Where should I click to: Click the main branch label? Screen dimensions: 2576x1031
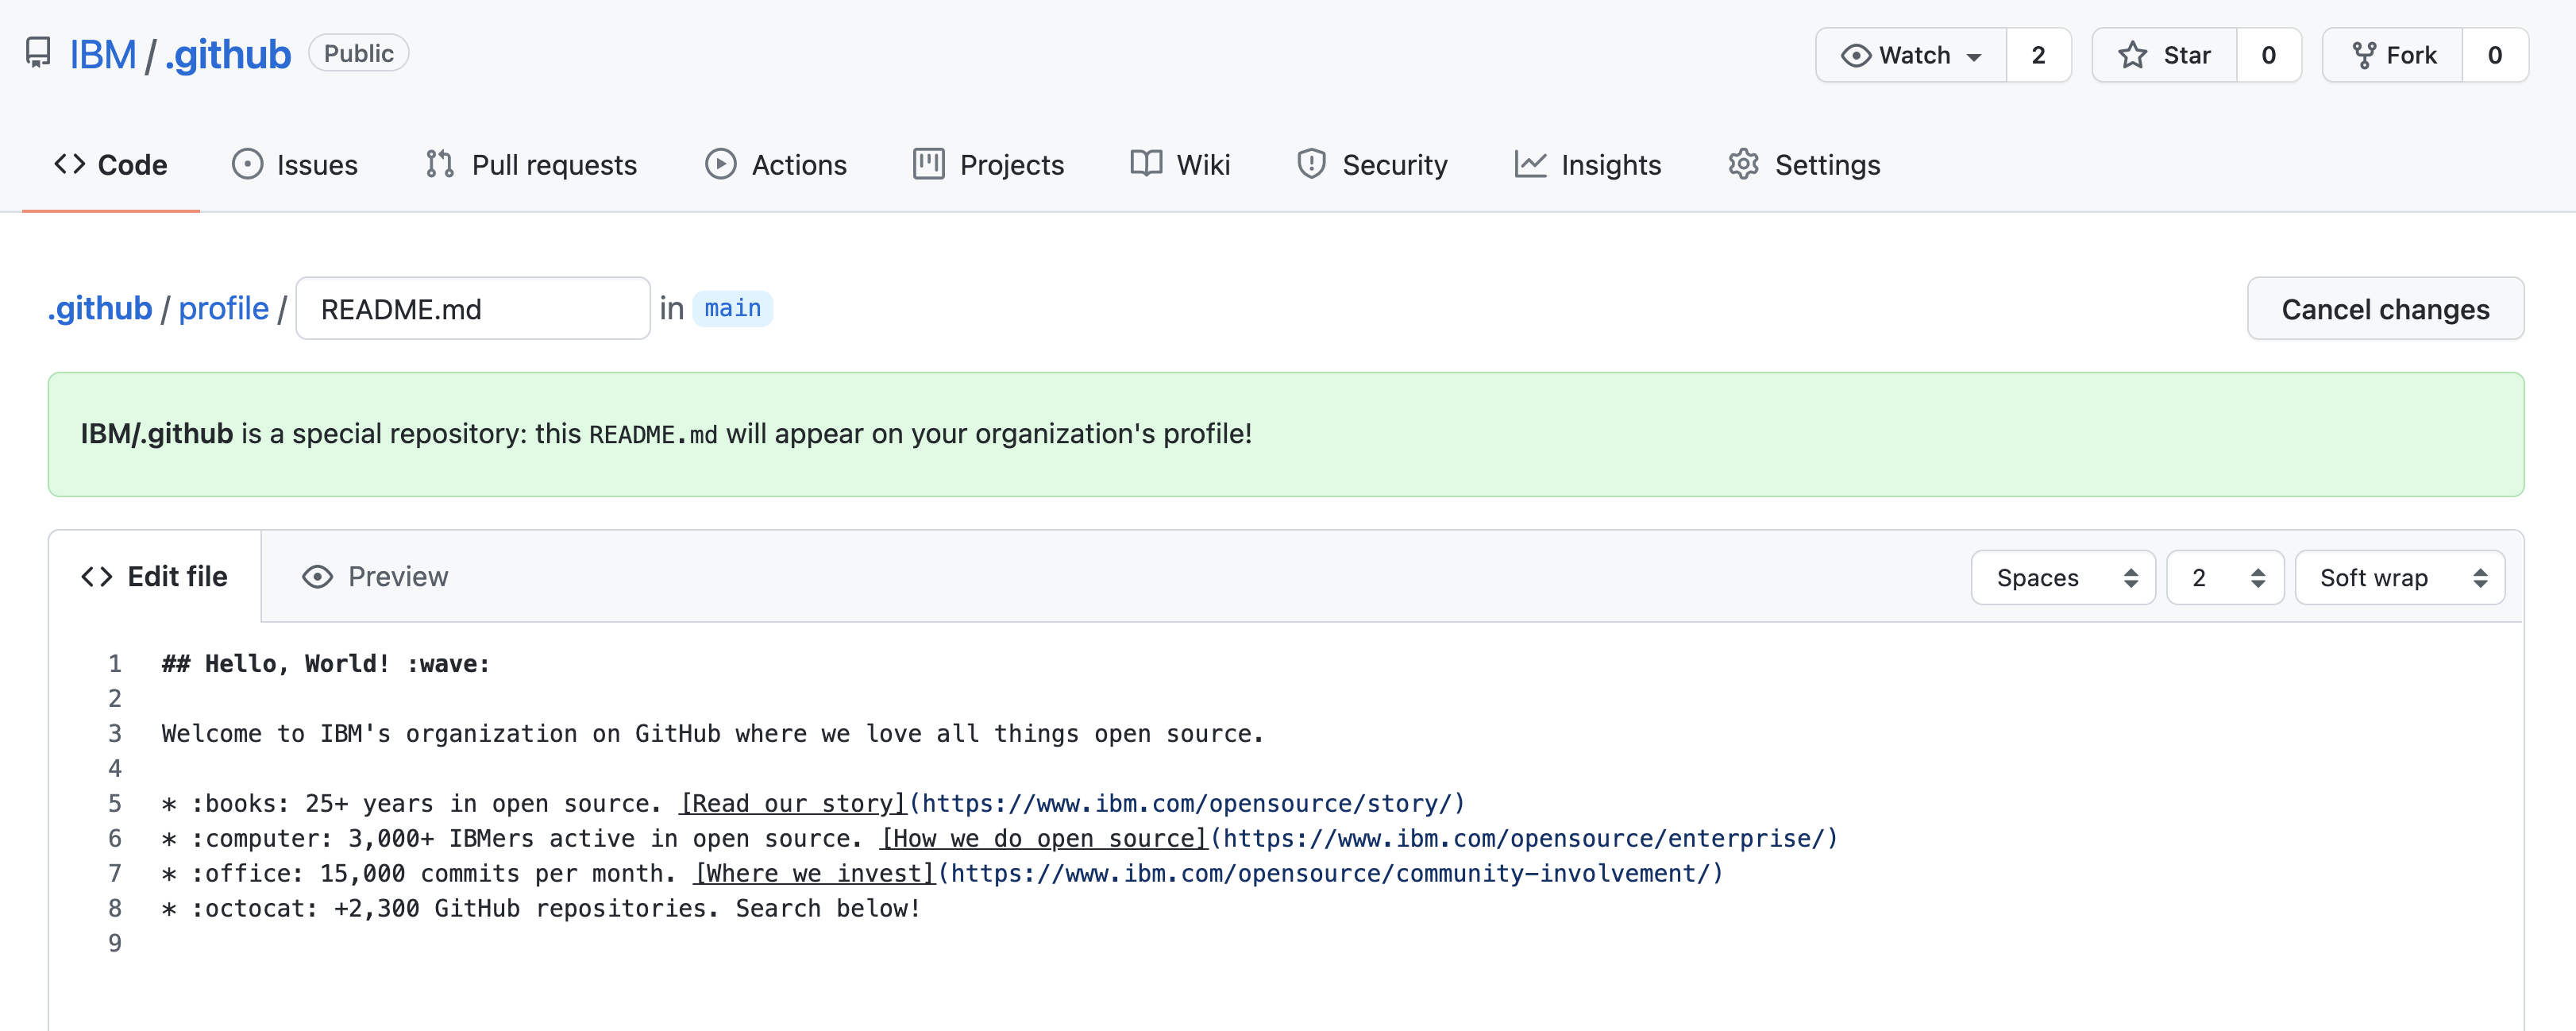click(x=733, y=308)
